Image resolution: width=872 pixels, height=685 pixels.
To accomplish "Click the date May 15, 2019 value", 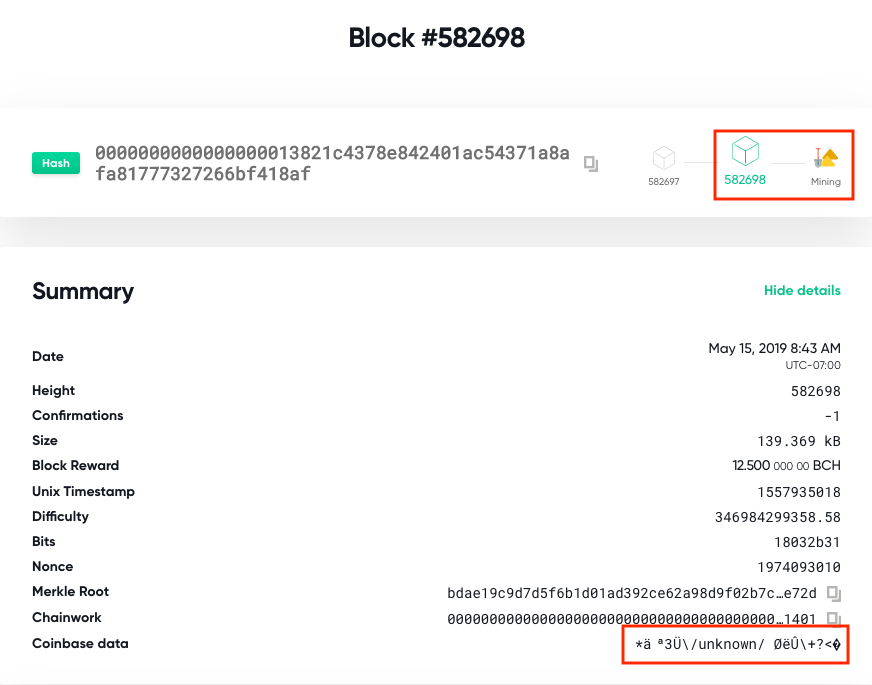I will (x=774, y=348).
